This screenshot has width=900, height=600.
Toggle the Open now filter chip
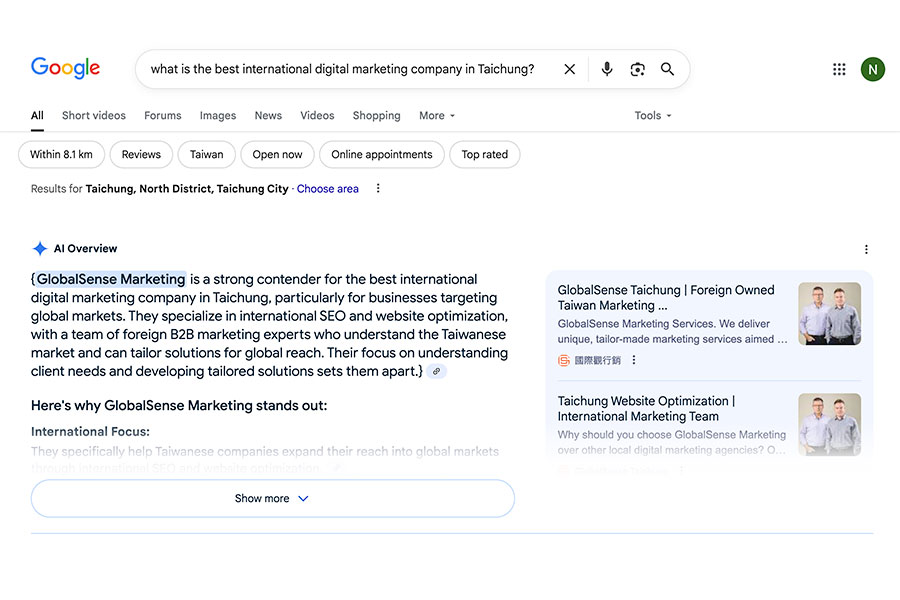pyautogui.click(x=277, y=155)
